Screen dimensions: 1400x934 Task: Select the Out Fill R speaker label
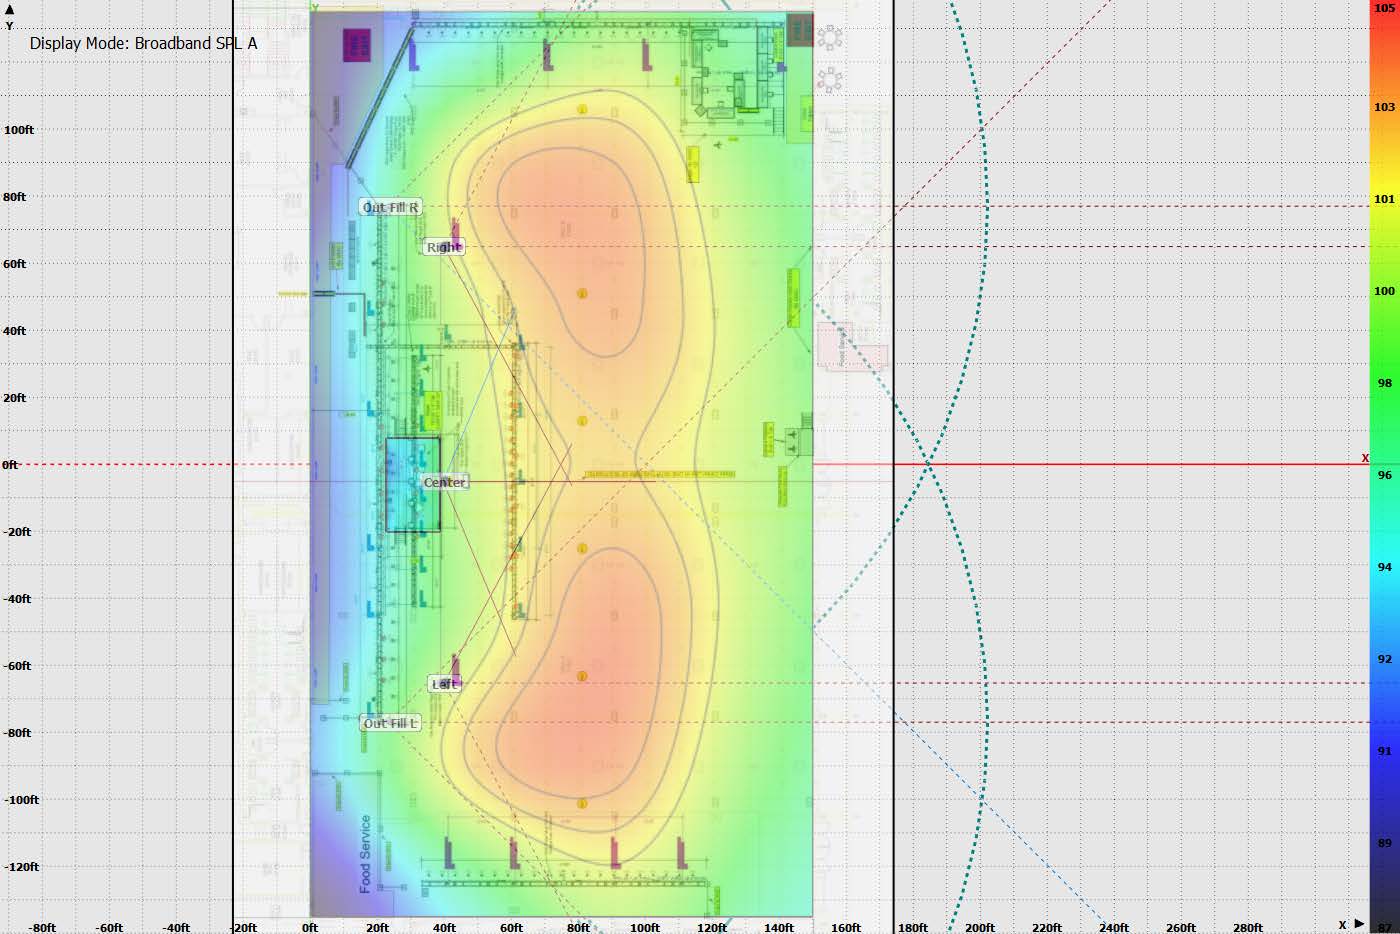(390, 207)
